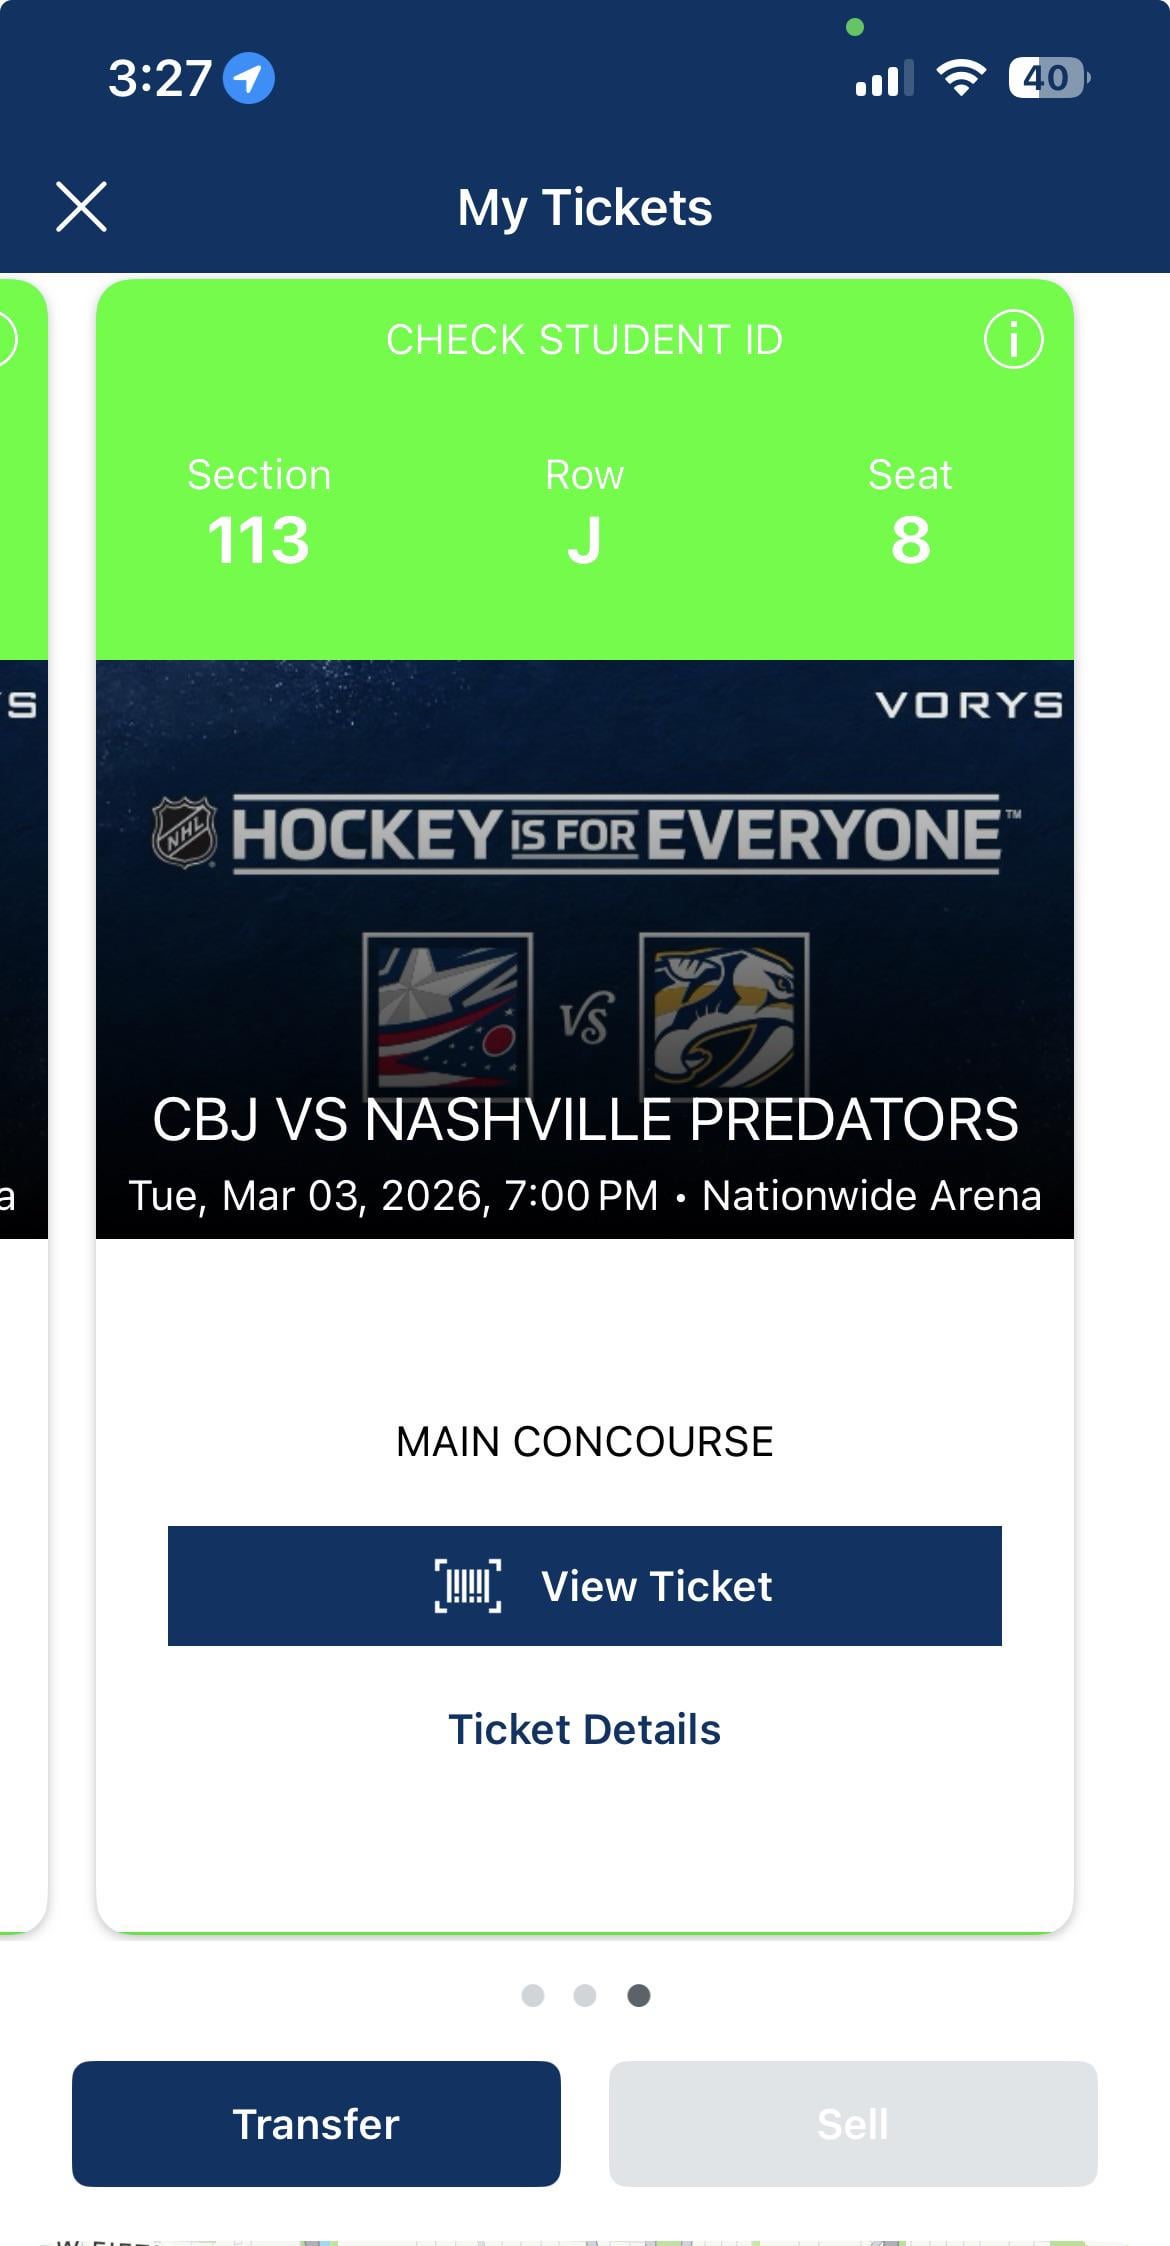This screenshot has width=1170, height=2246.
Task: Tap the NHL shield logo
Action: tap(184, 832)
